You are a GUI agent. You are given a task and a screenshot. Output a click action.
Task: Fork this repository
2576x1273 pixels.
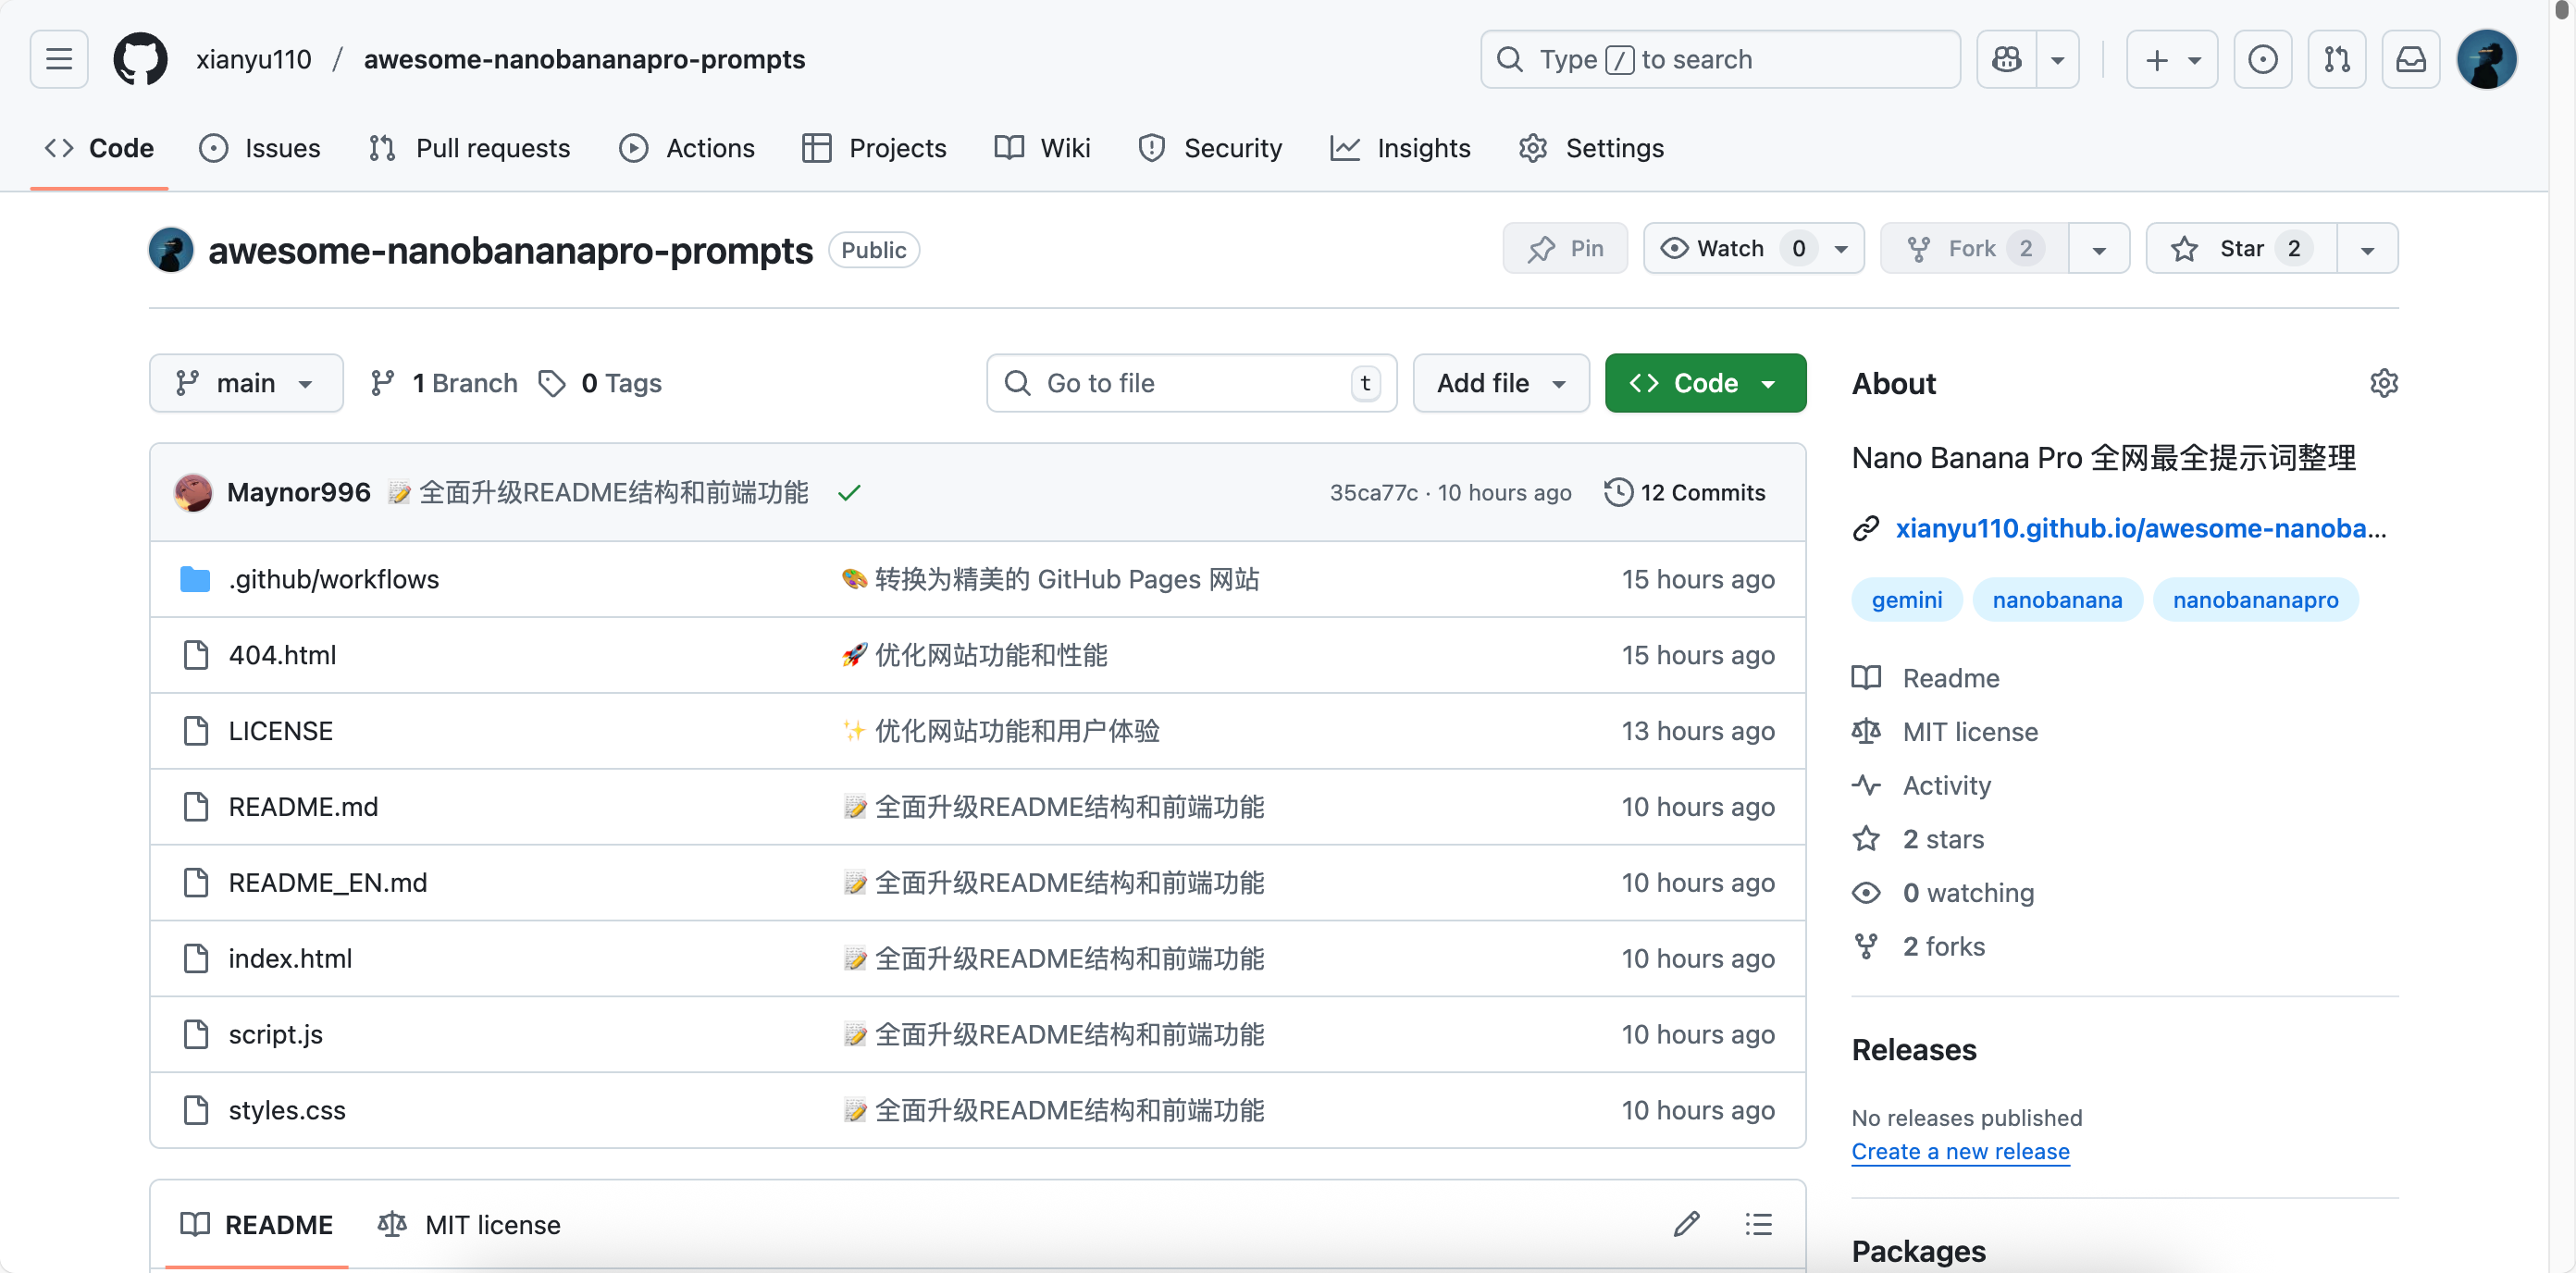[1974, 248]
